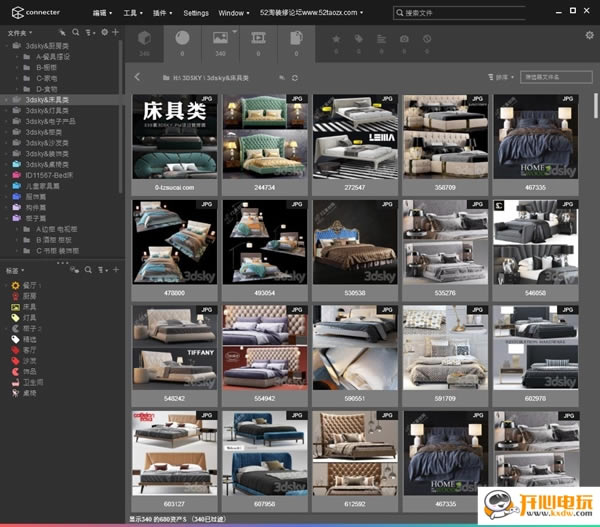Click the refresh icon beside folder path
The width and height of the screenshot is (600, 527).
[294, 77]
